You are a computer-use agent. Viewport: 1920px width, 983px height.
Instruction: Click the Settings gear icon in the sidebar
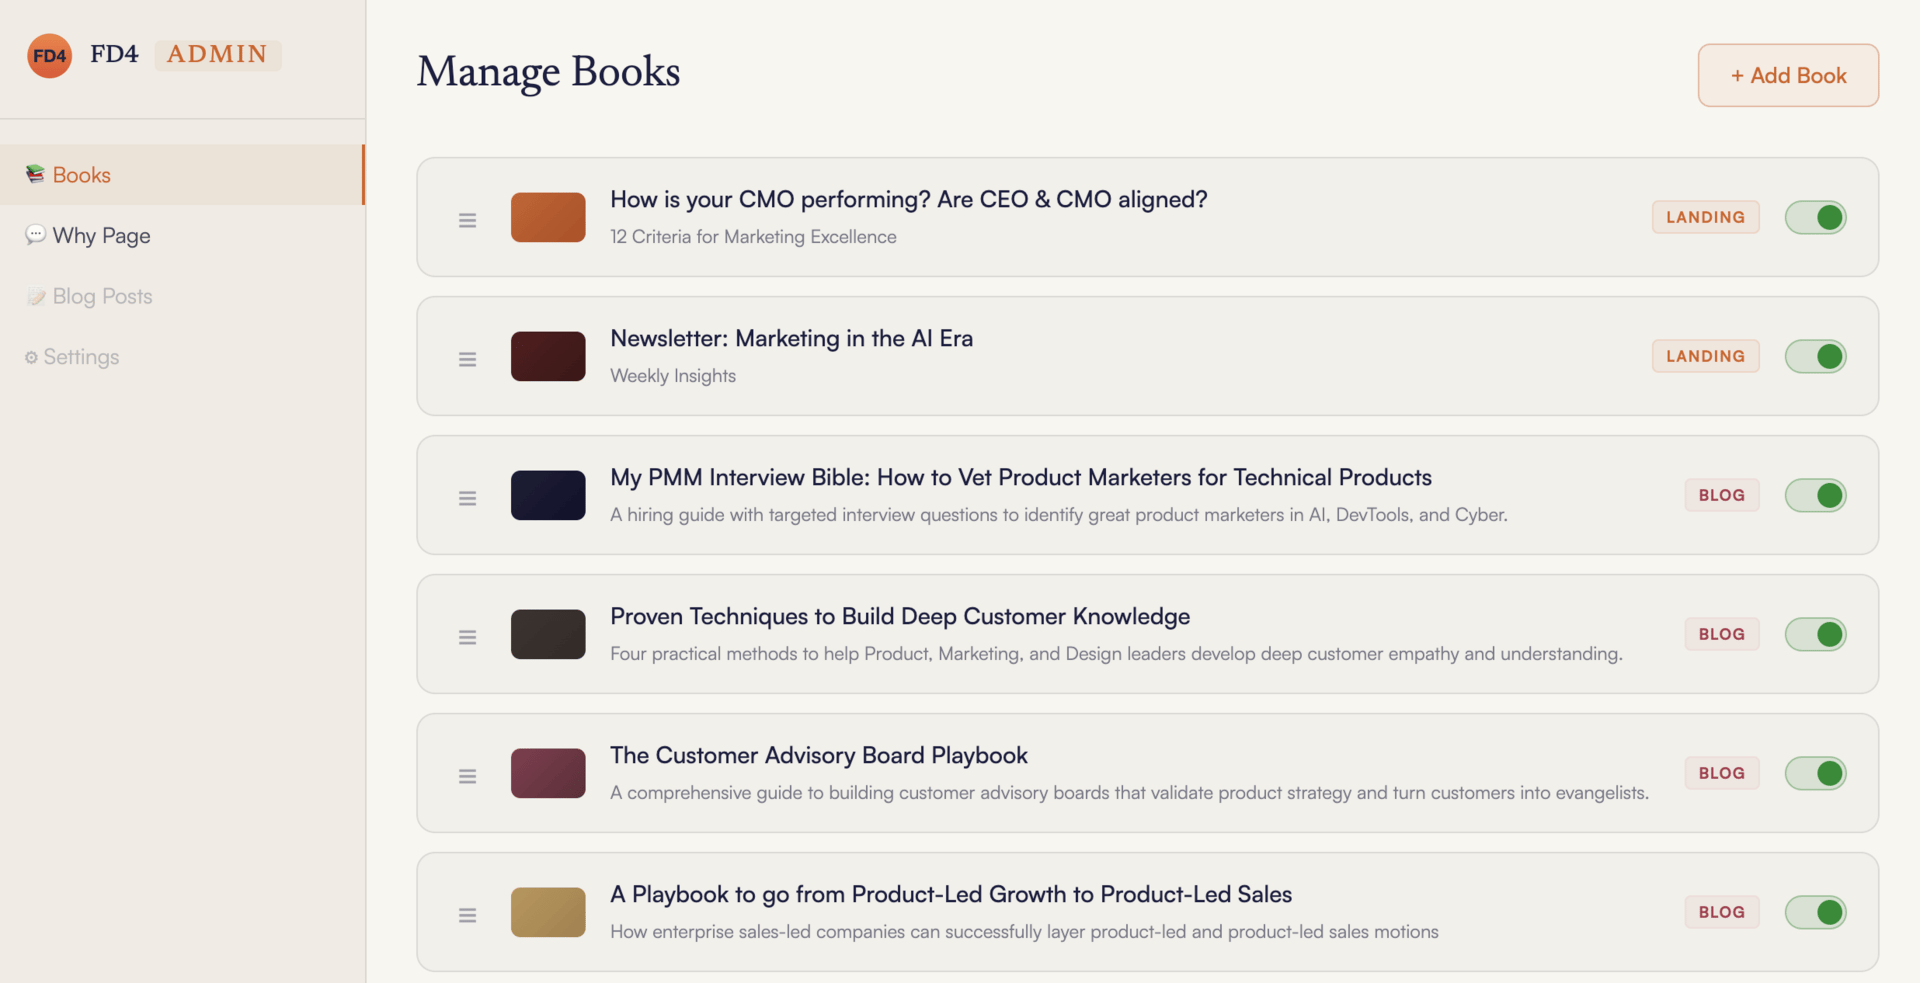click(31, 357)
